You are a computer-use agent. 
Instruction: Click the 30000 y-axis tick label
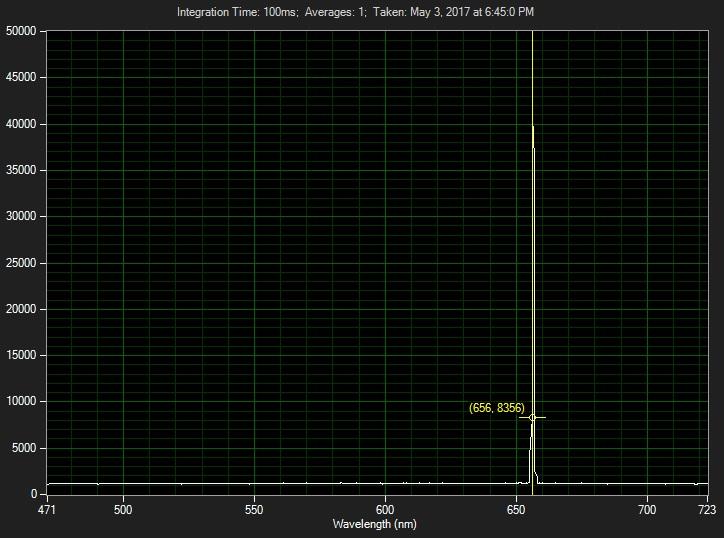(21, 216)
